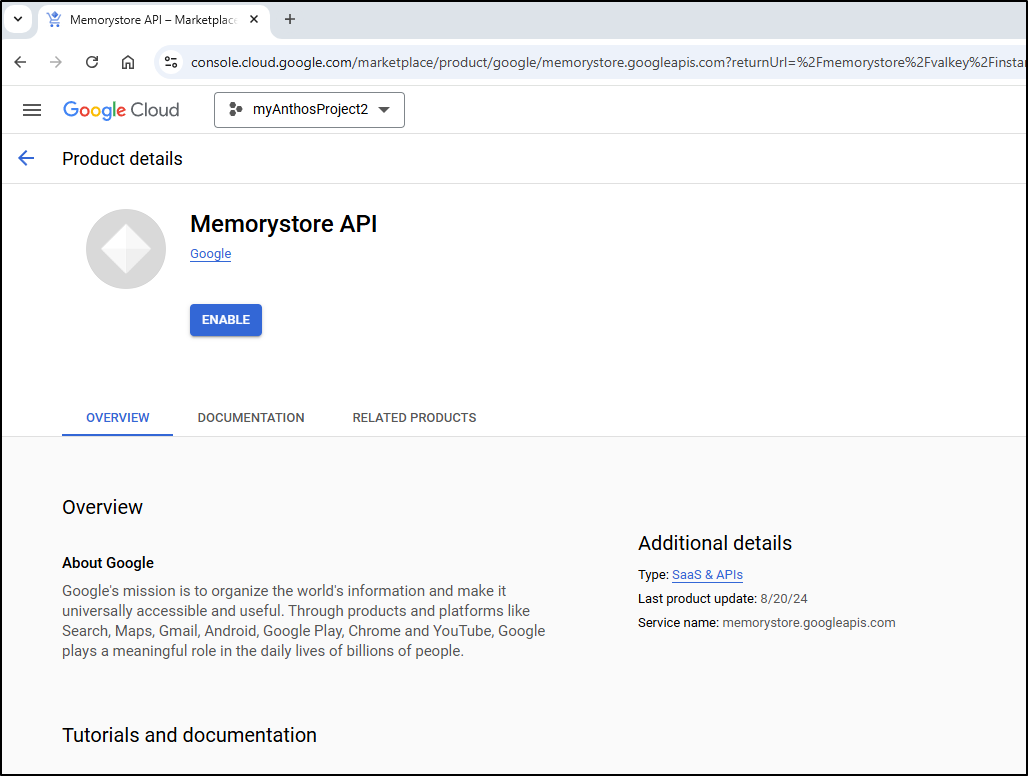The width and height of the screenshot is (1028, 776).
Task: Reload the current page
Action: [92, 62]
